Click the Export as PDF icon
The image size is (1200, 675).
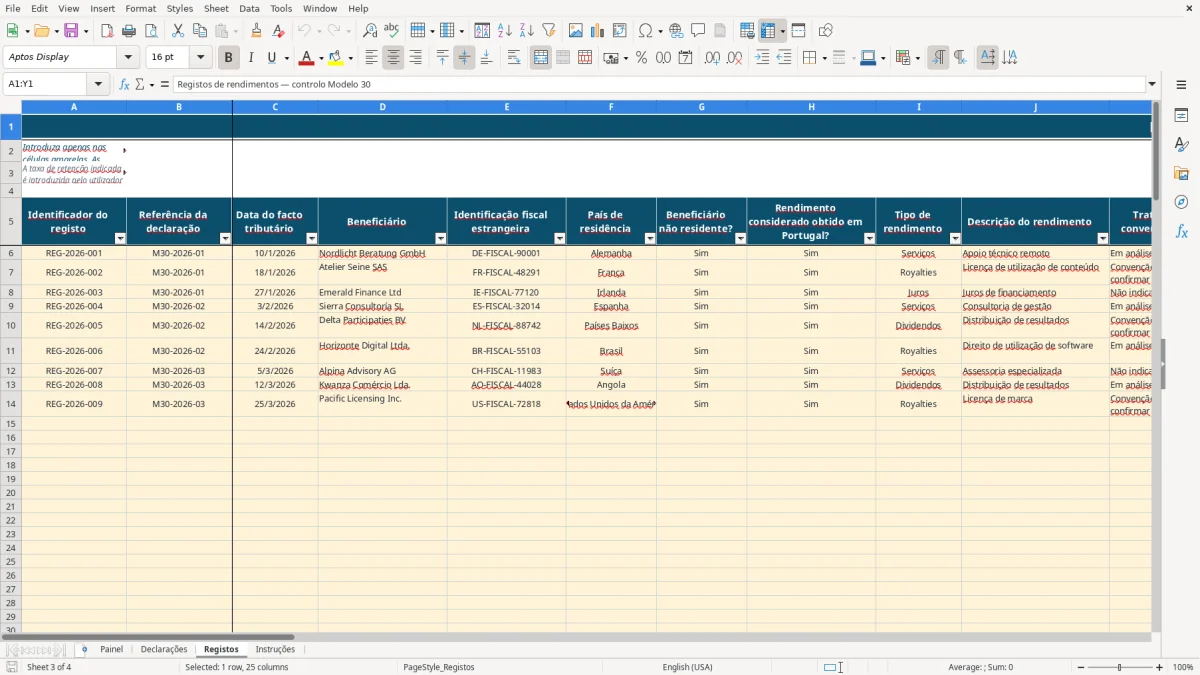point(107,31)
